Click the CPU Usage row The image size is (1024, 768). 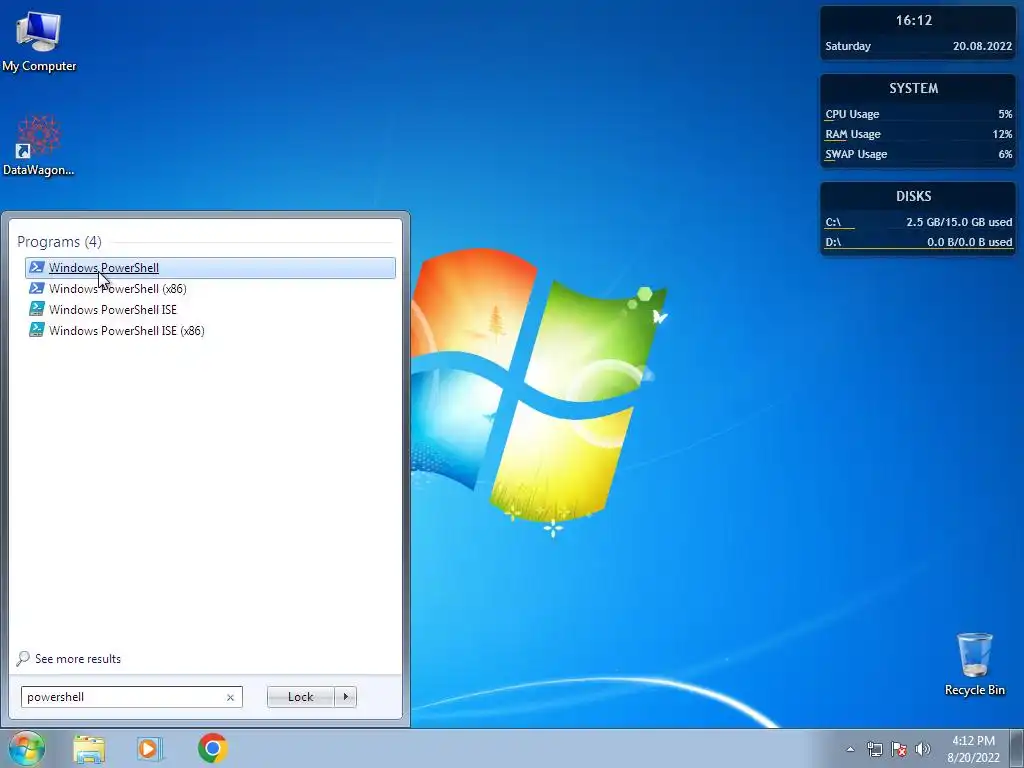(918, 114)
